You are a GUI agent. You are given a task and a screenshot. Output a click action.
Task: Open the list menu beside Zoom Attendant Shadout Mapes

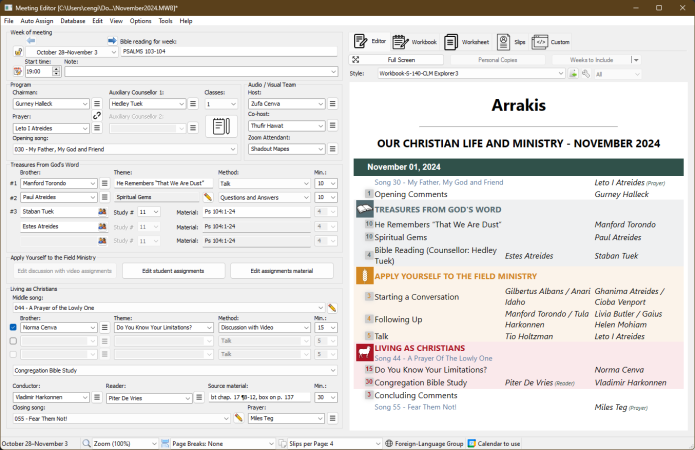[x=332, y=149]
